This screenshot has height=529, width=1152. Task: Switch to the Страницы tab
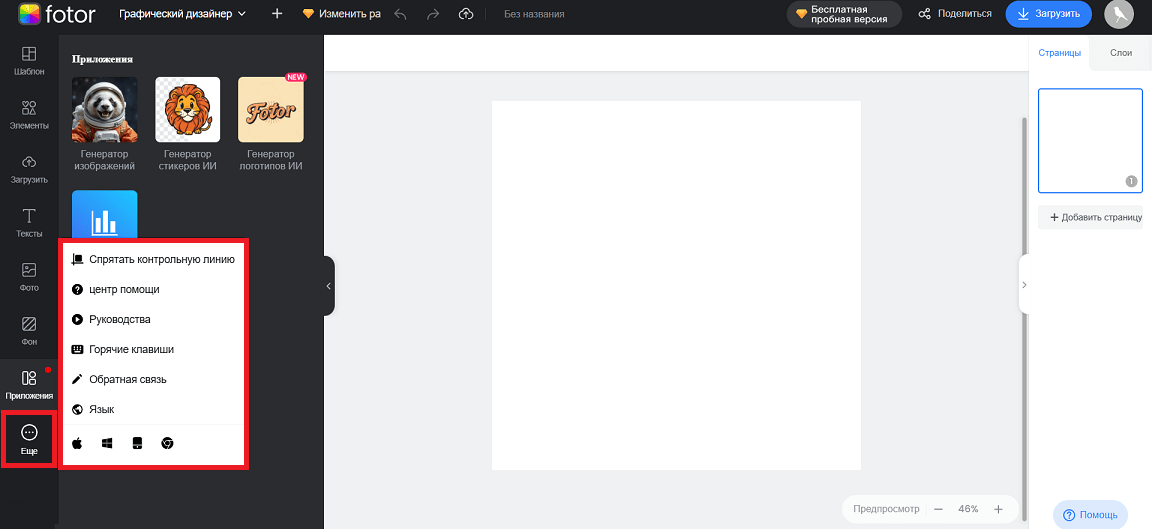click(1059, 53)
